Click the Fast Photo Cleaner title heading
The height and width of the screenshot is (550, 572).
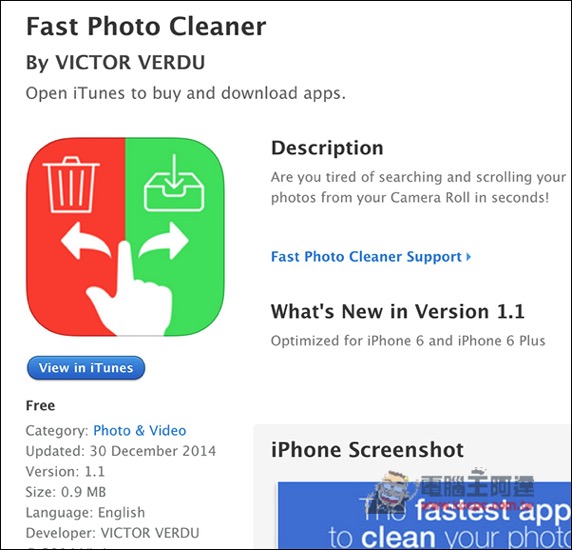[146, 26]
